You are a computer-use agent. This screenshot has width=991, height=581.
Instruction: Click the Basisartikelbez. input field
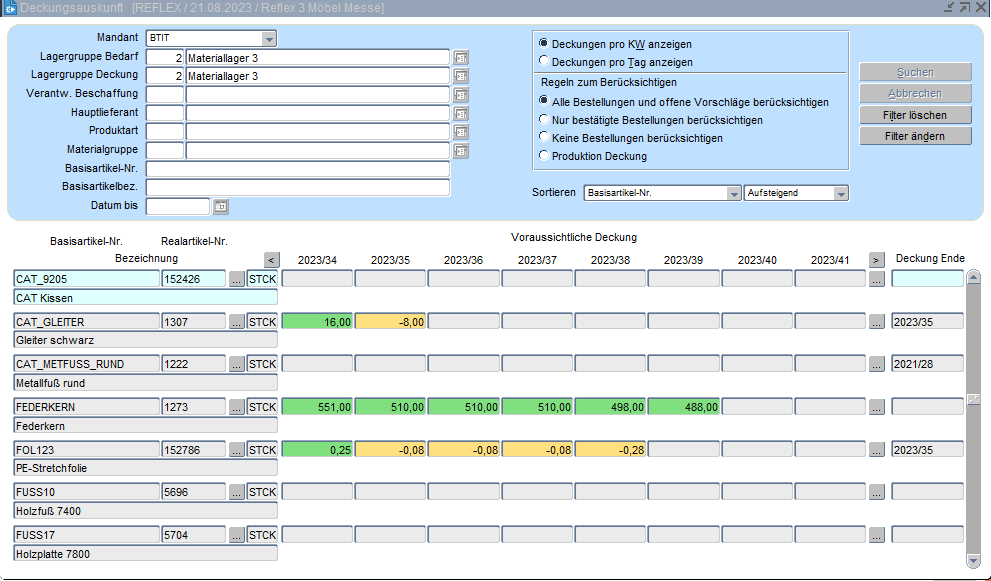tap(298, 188)
